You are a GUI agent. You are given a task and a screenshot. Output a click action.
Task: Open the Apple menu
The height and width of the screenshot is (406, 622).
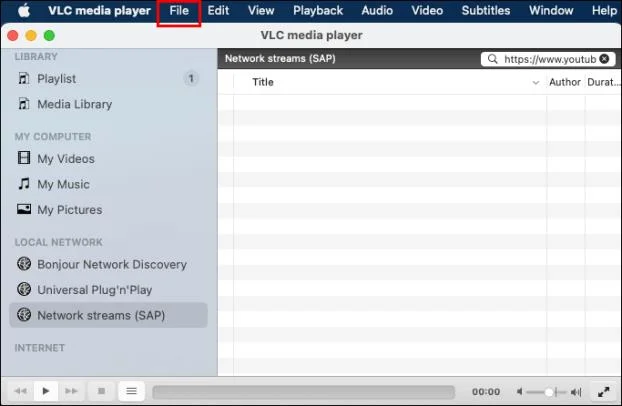click(24, 10)
